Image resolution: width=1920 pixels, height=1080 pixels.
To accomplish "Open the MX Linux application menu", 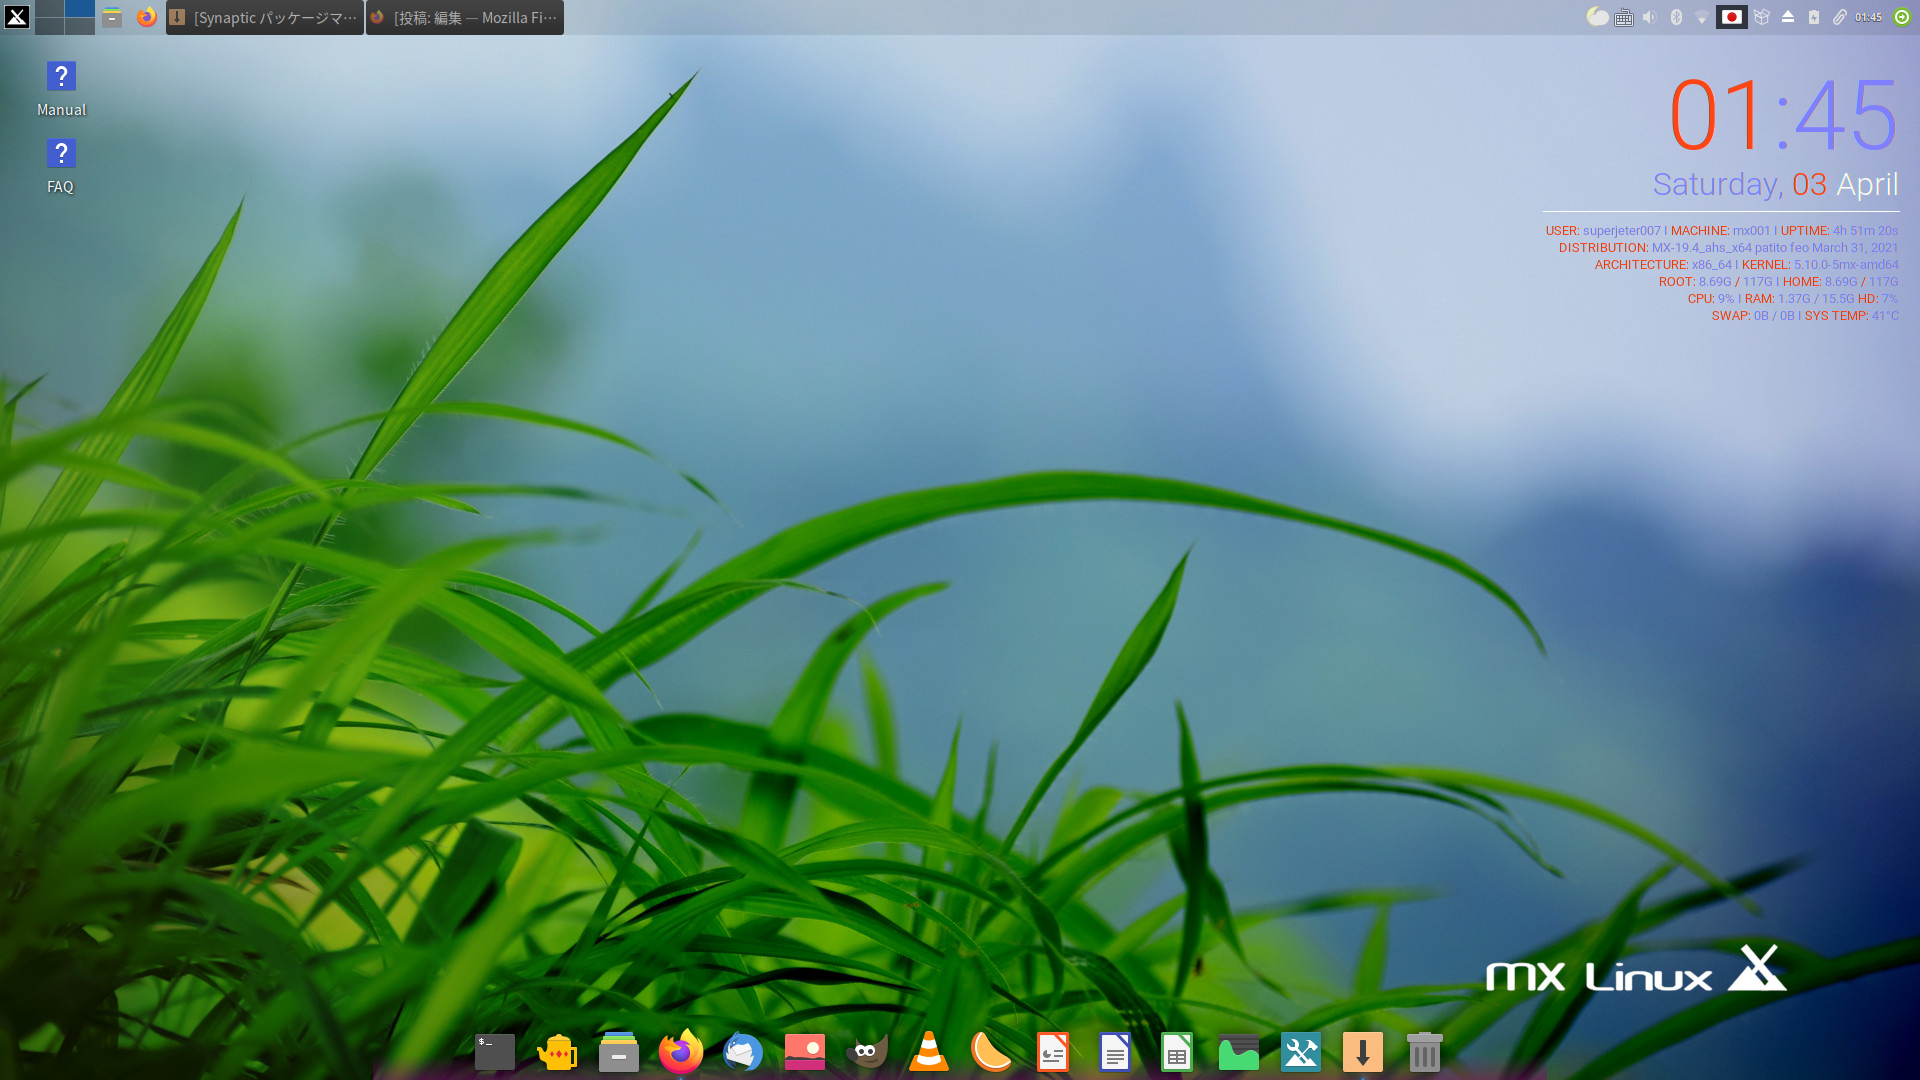I will pyautogui.click(x=17, y=17).
